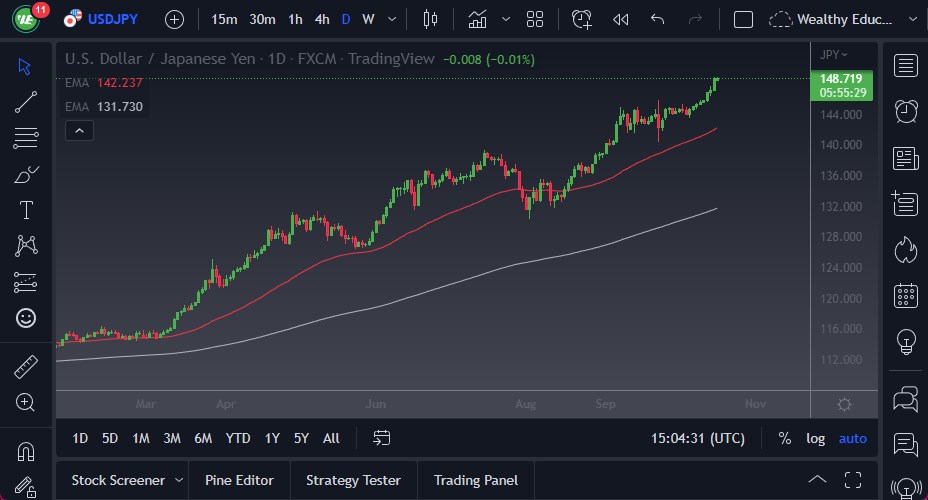Open the Pine Editor tab
The image size is (928, 500).
tap(239, 480)
